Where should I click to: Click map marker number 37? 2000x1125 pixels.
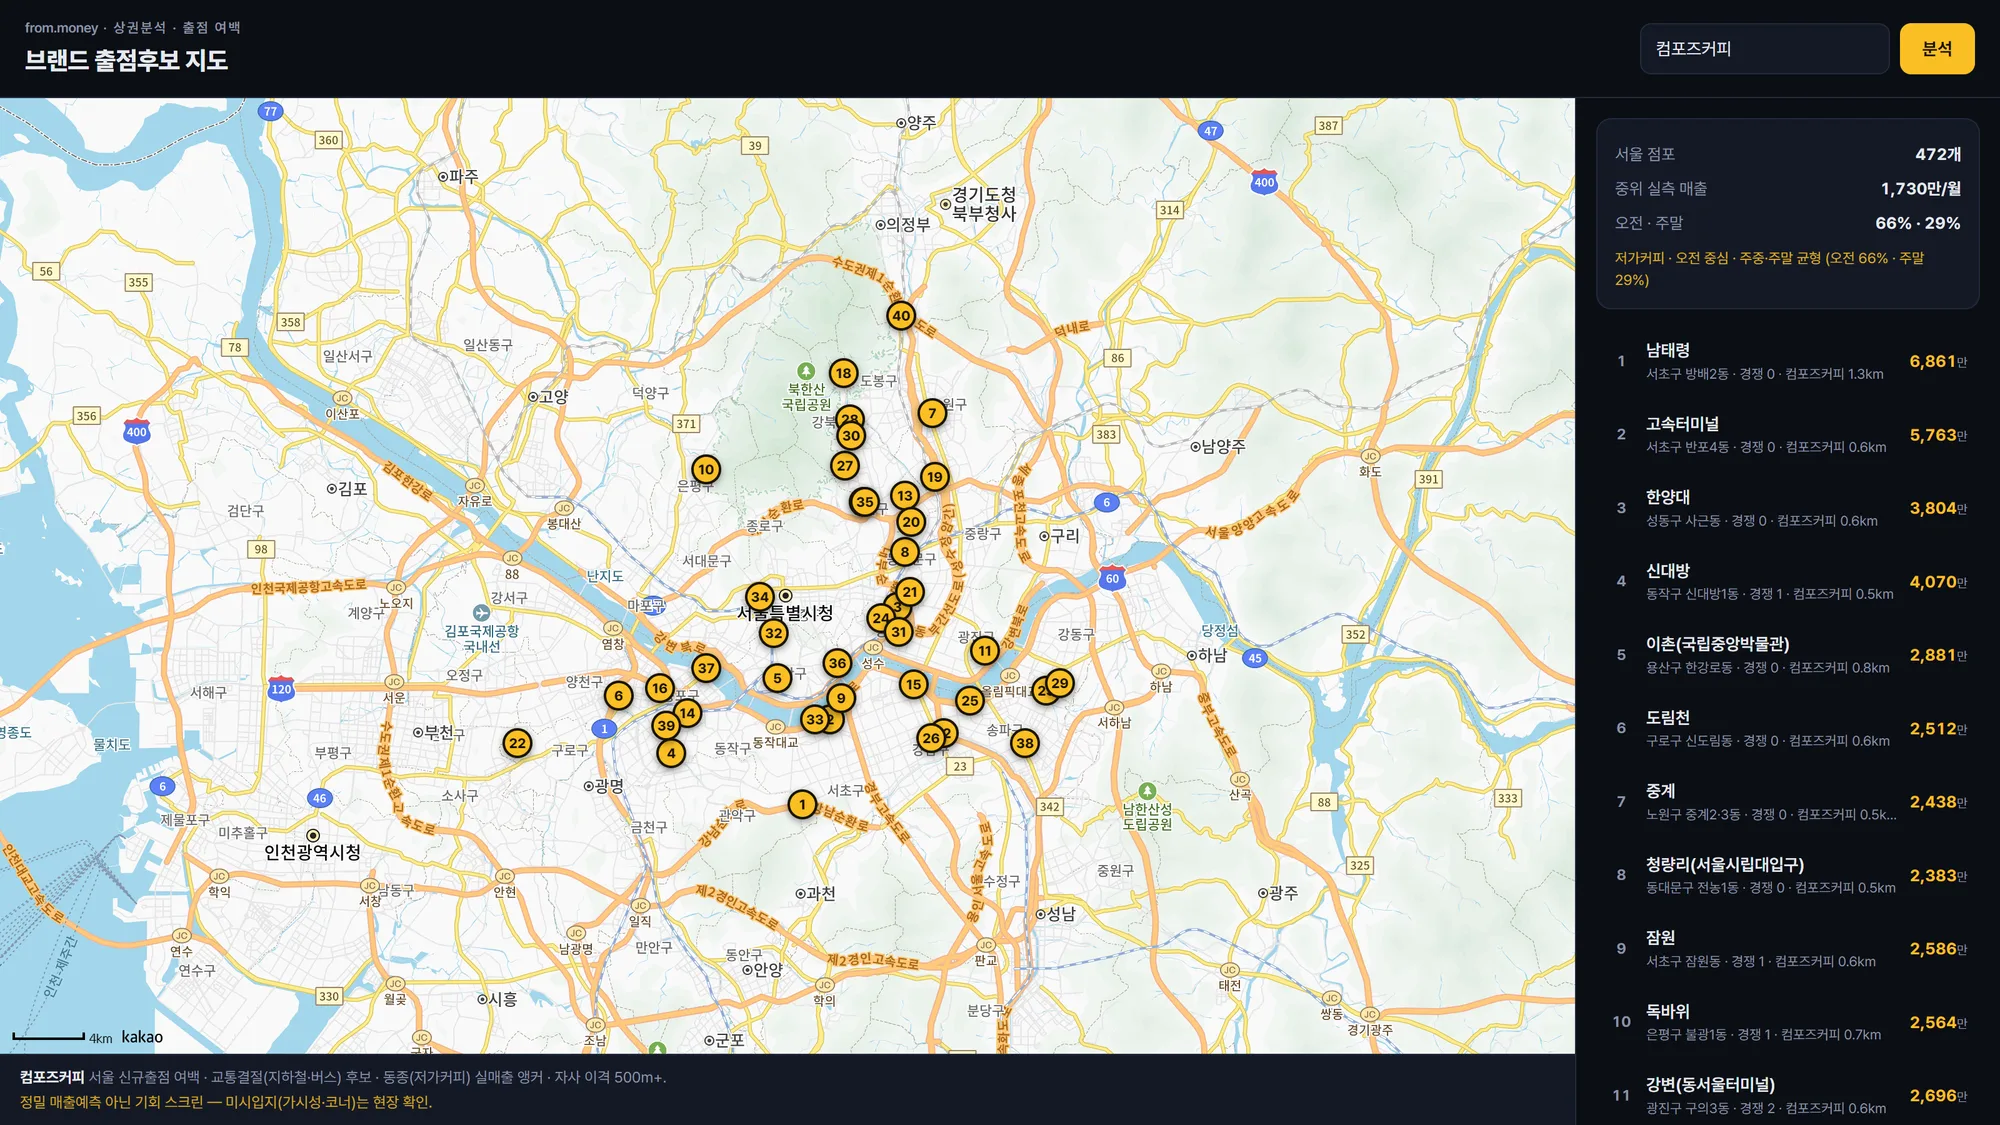pyautogui.click(x=706, y=669)
